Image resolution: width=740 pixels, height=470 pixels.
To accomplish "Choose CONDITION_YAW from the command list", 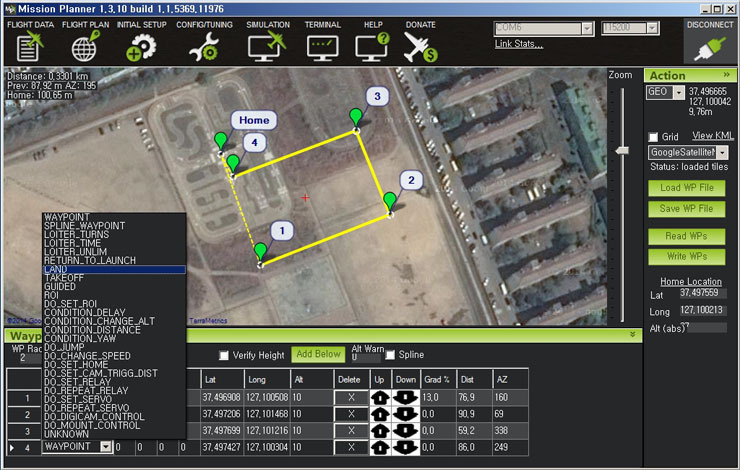I will point(114,339).
